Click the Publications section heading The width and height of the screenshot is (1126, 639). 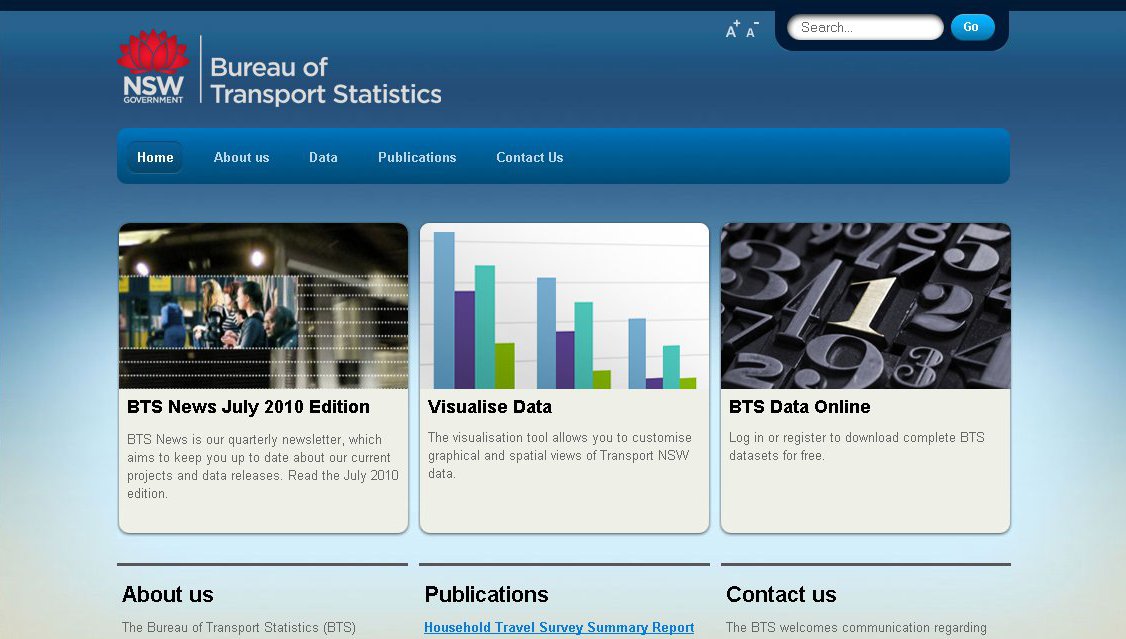point(486,595)
